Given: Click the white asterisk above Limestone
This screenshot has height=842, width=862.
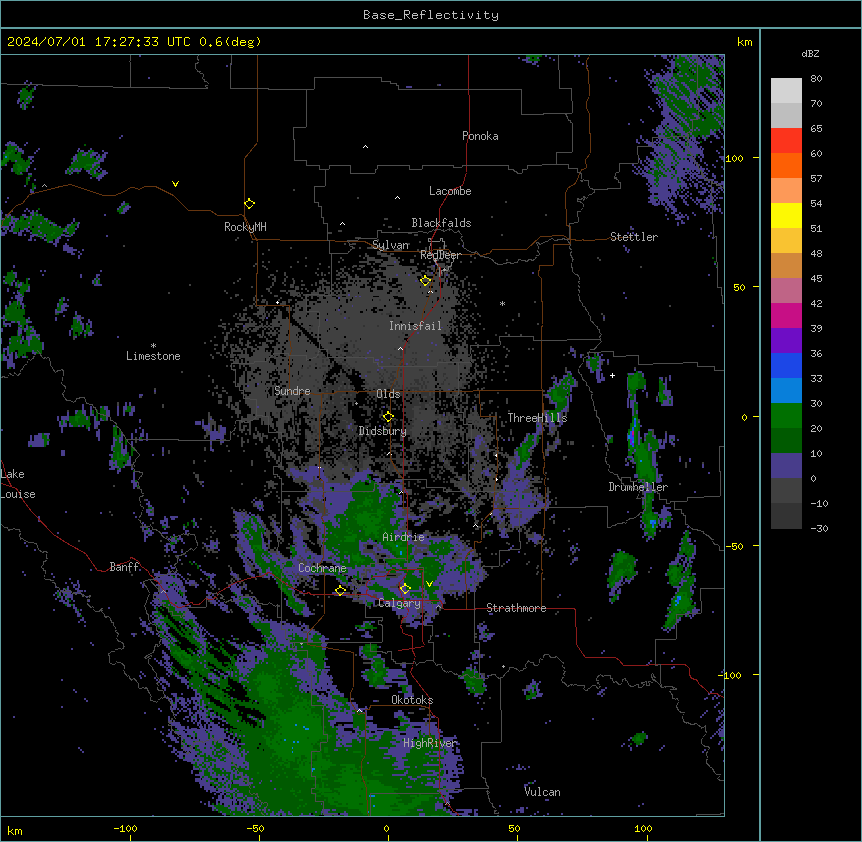Looking at the screenshot, I should (153, 346).
